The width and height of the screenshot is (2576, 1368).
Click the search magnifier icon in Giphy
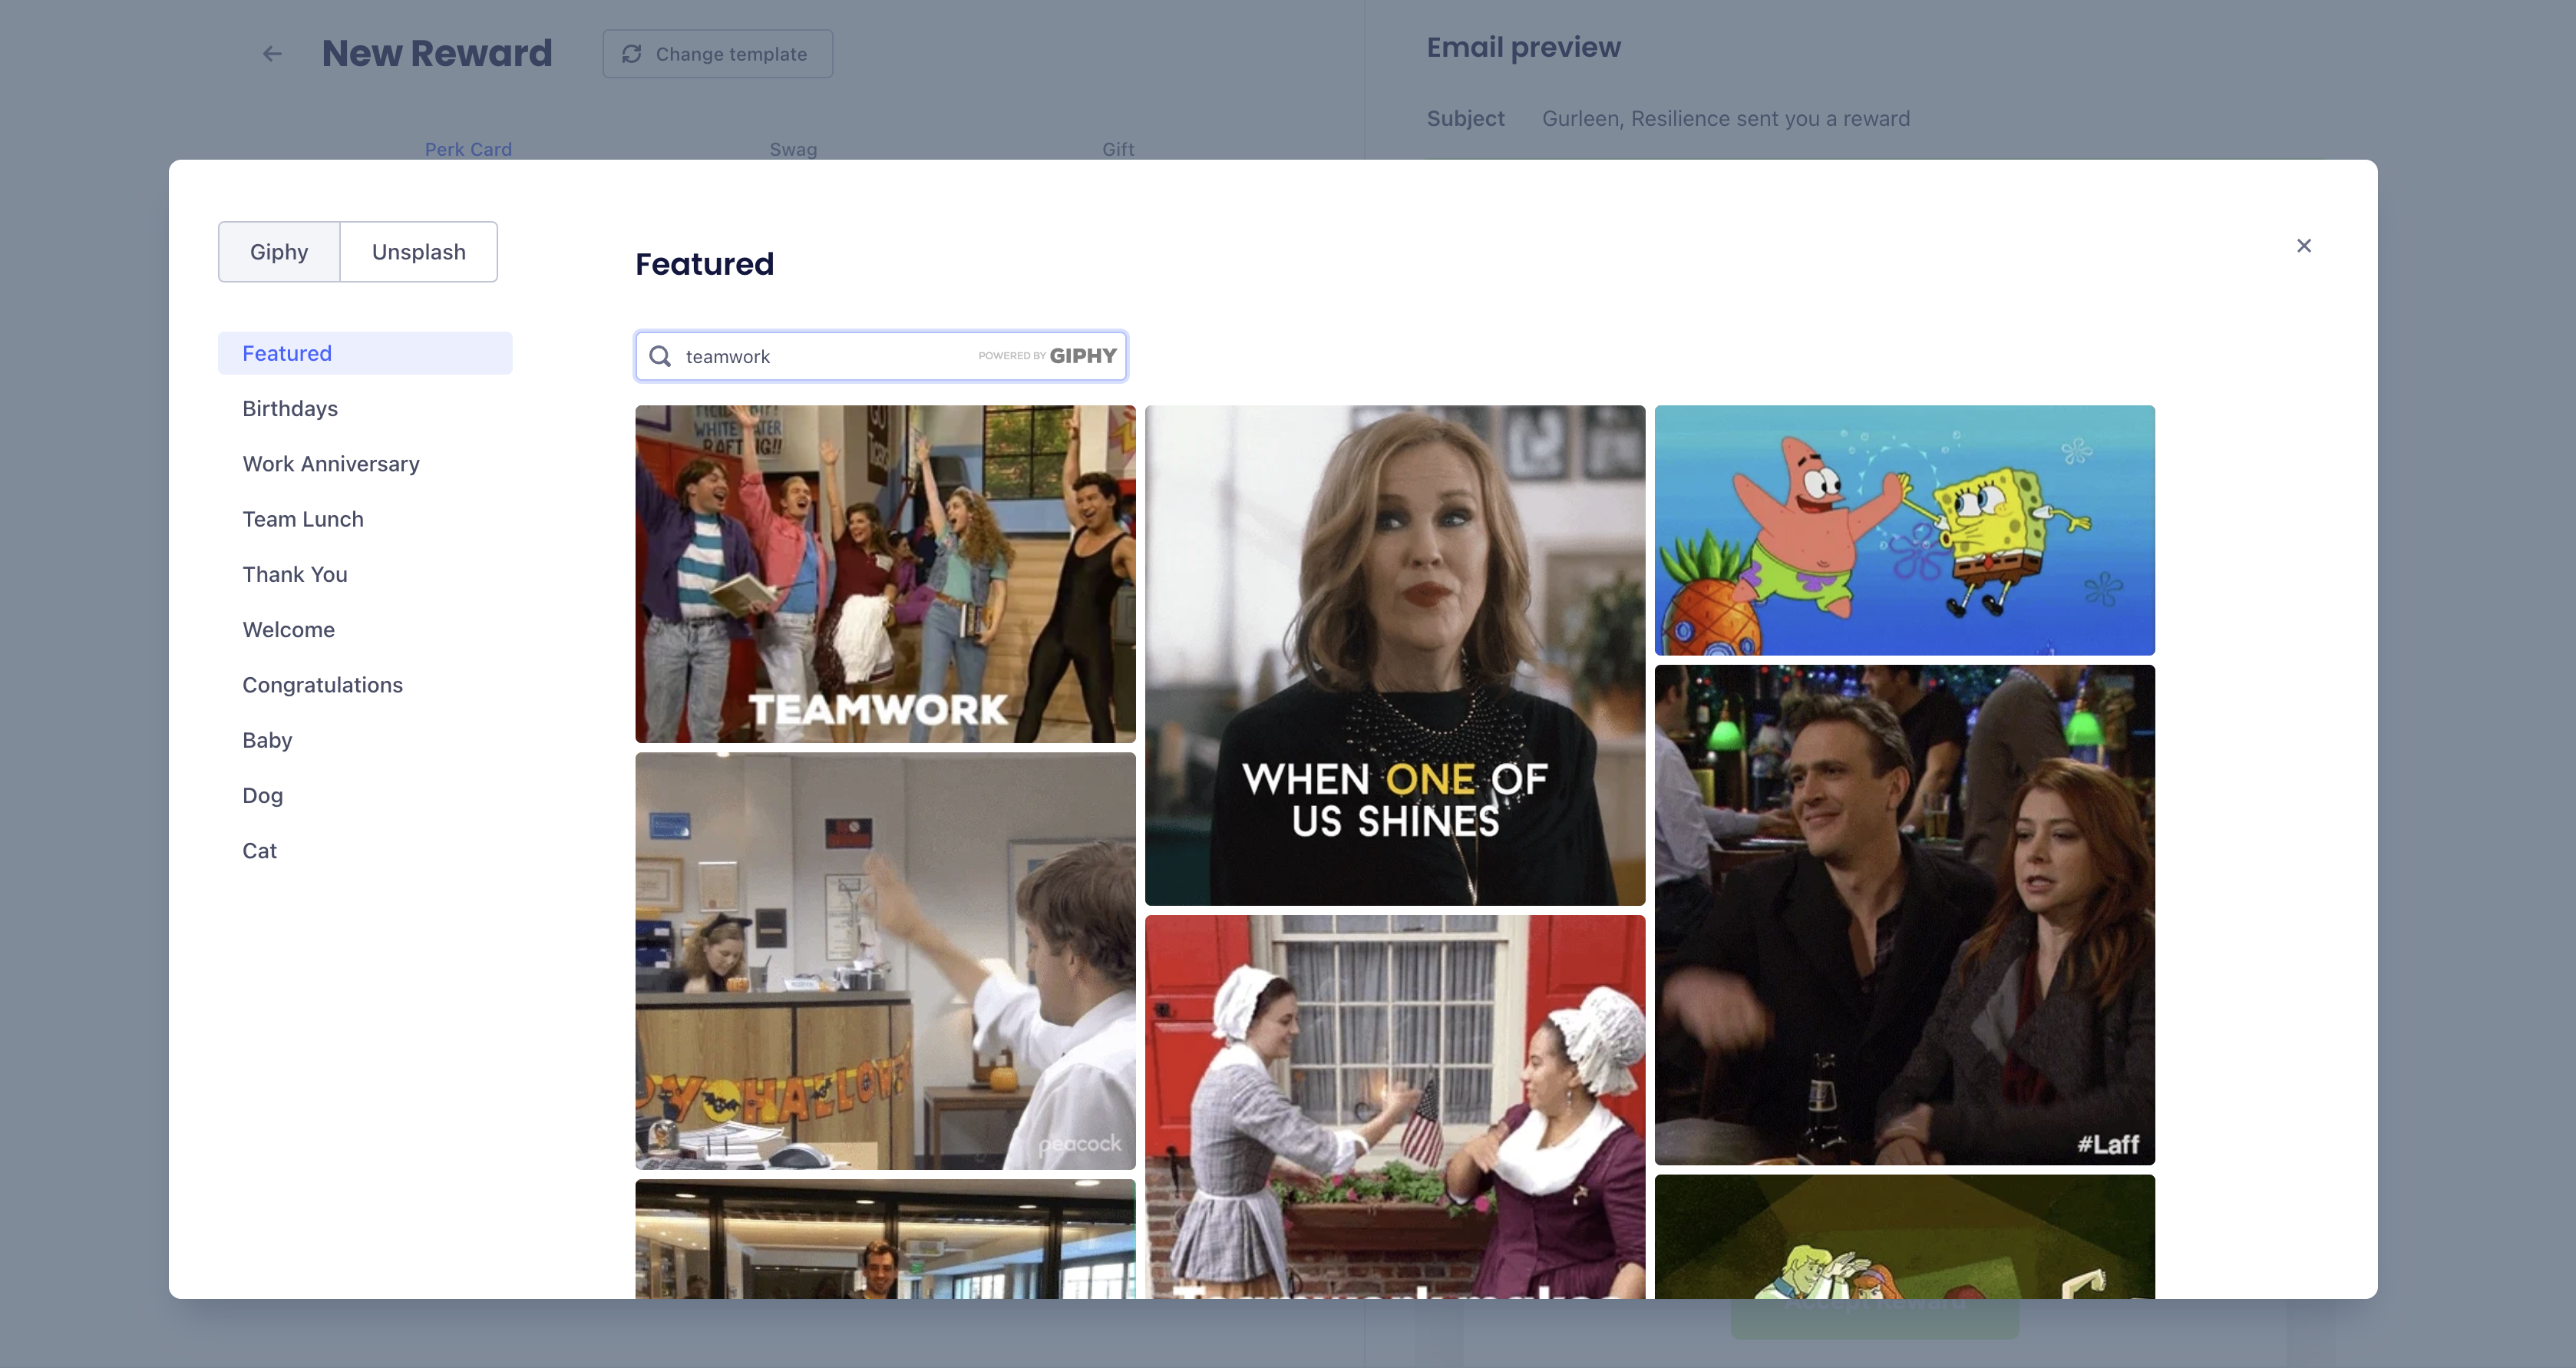coord(661,355)
